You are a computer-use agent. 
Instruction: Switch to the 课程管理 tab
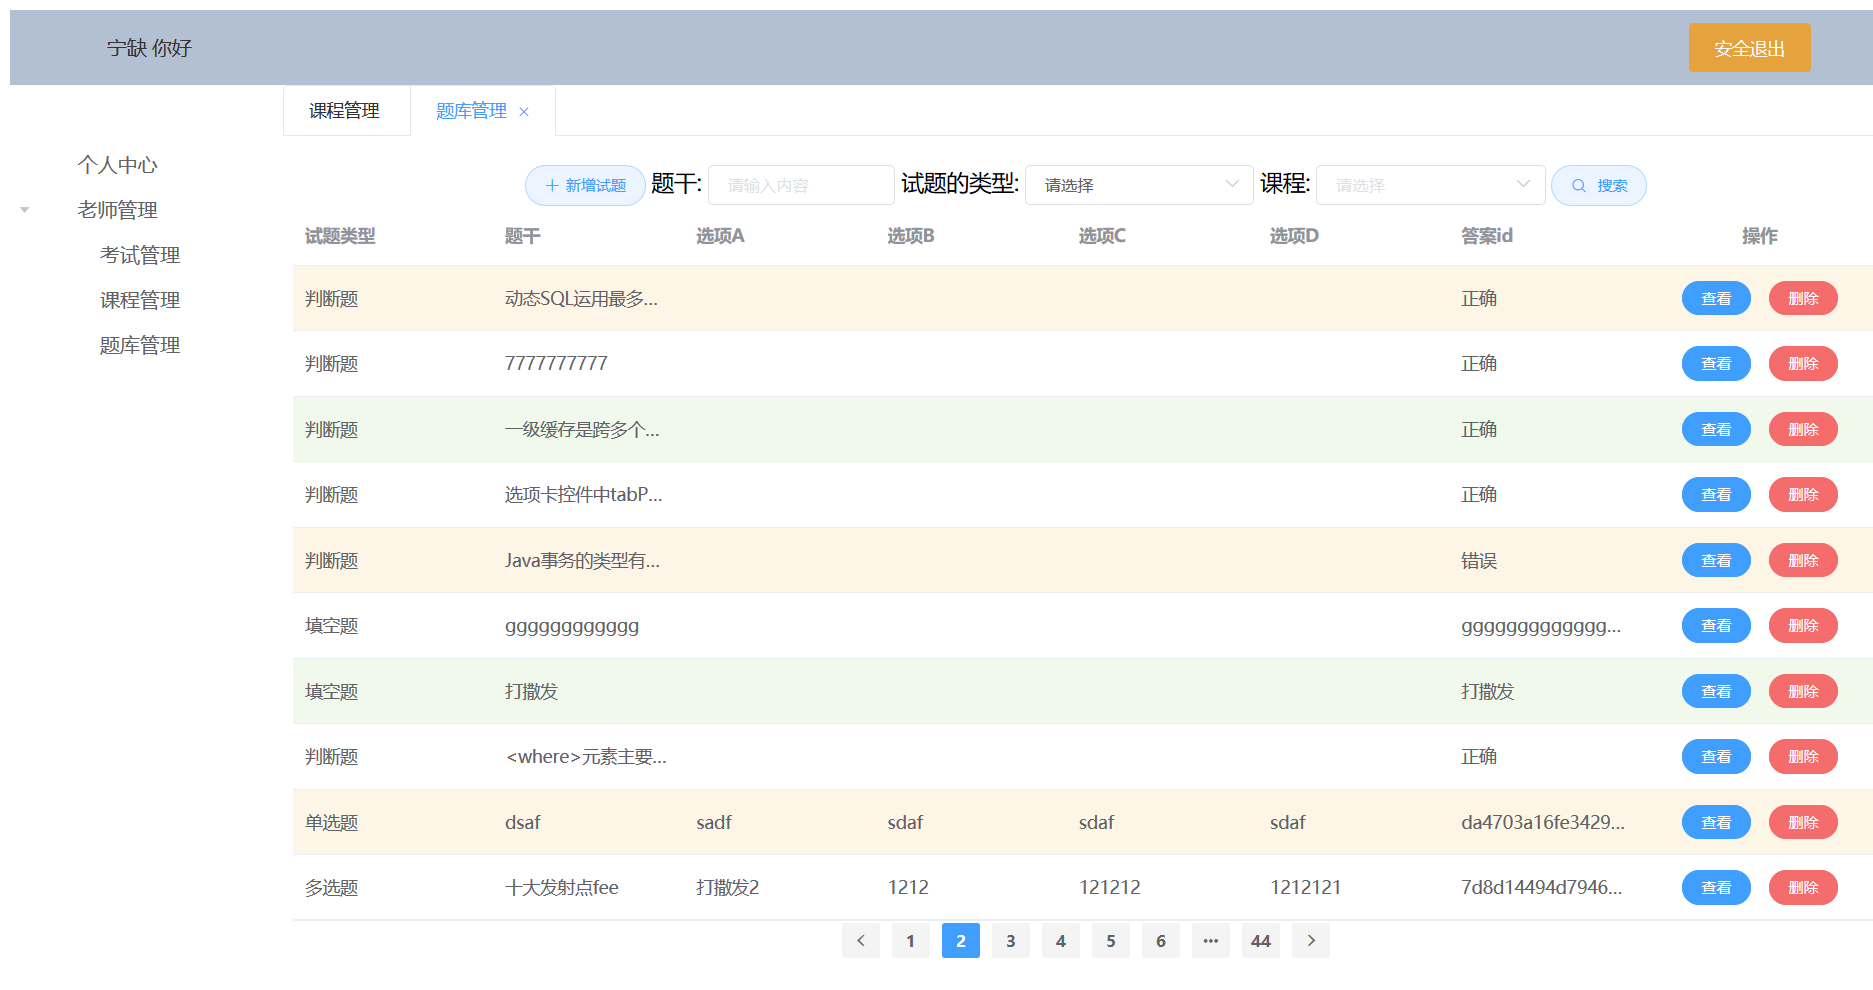[343, 111]
